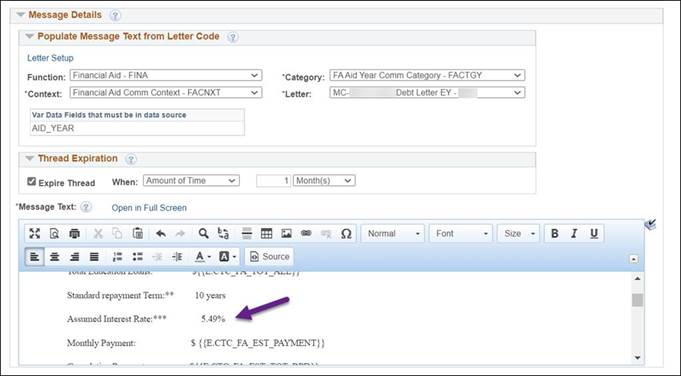Open the Function dropdown
This screenshot has height=376, width=681.
point(166,76)
